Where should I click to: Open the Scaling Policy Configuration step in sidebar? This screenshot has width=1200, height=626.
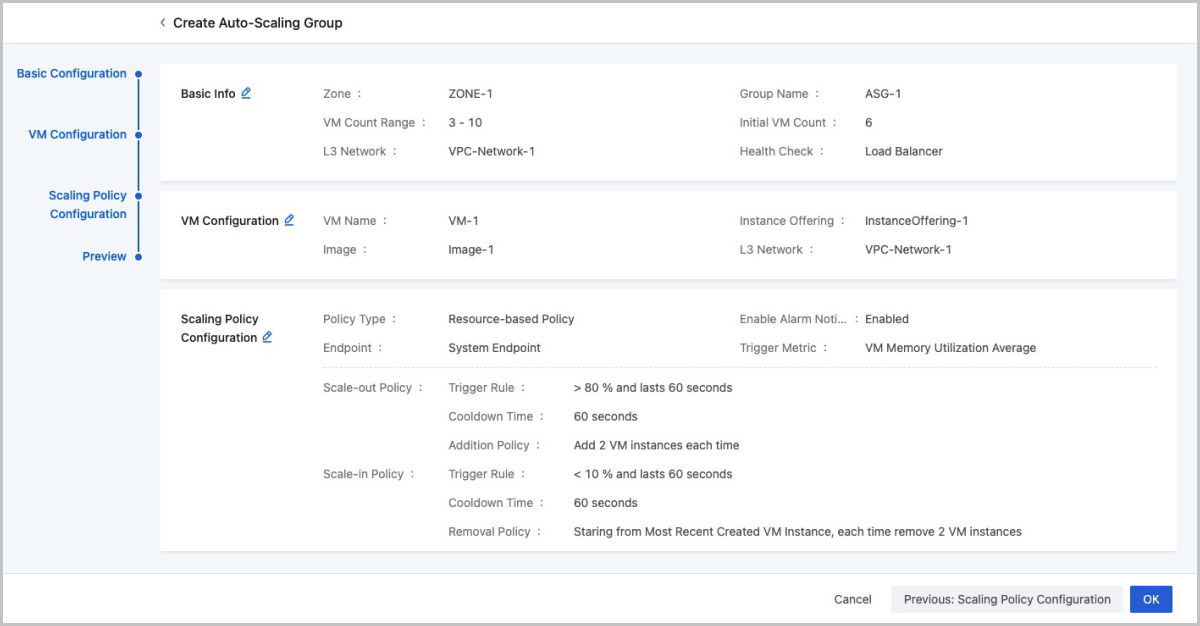point(88,205)
